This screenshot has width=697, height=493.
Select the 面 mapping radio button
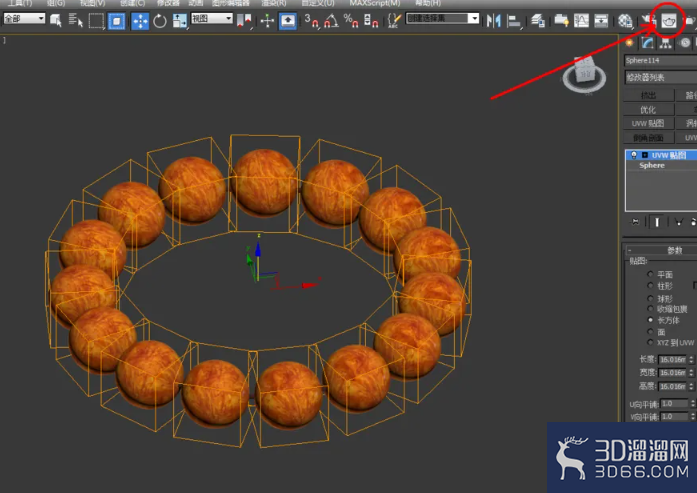click(650, 332)
